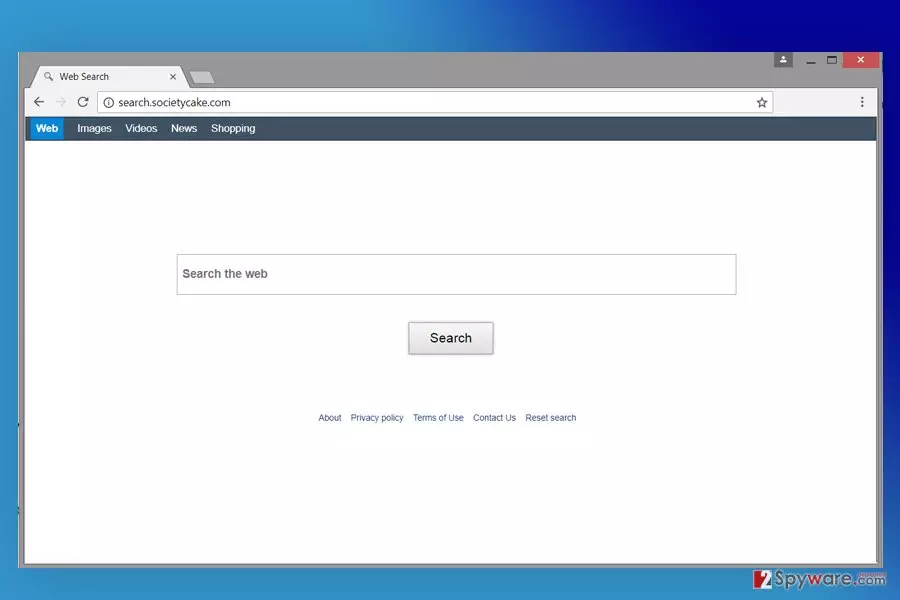This screenshot has width=900, height=600.
Task: Open the Chrome three-dot menu
Action: 862,102
